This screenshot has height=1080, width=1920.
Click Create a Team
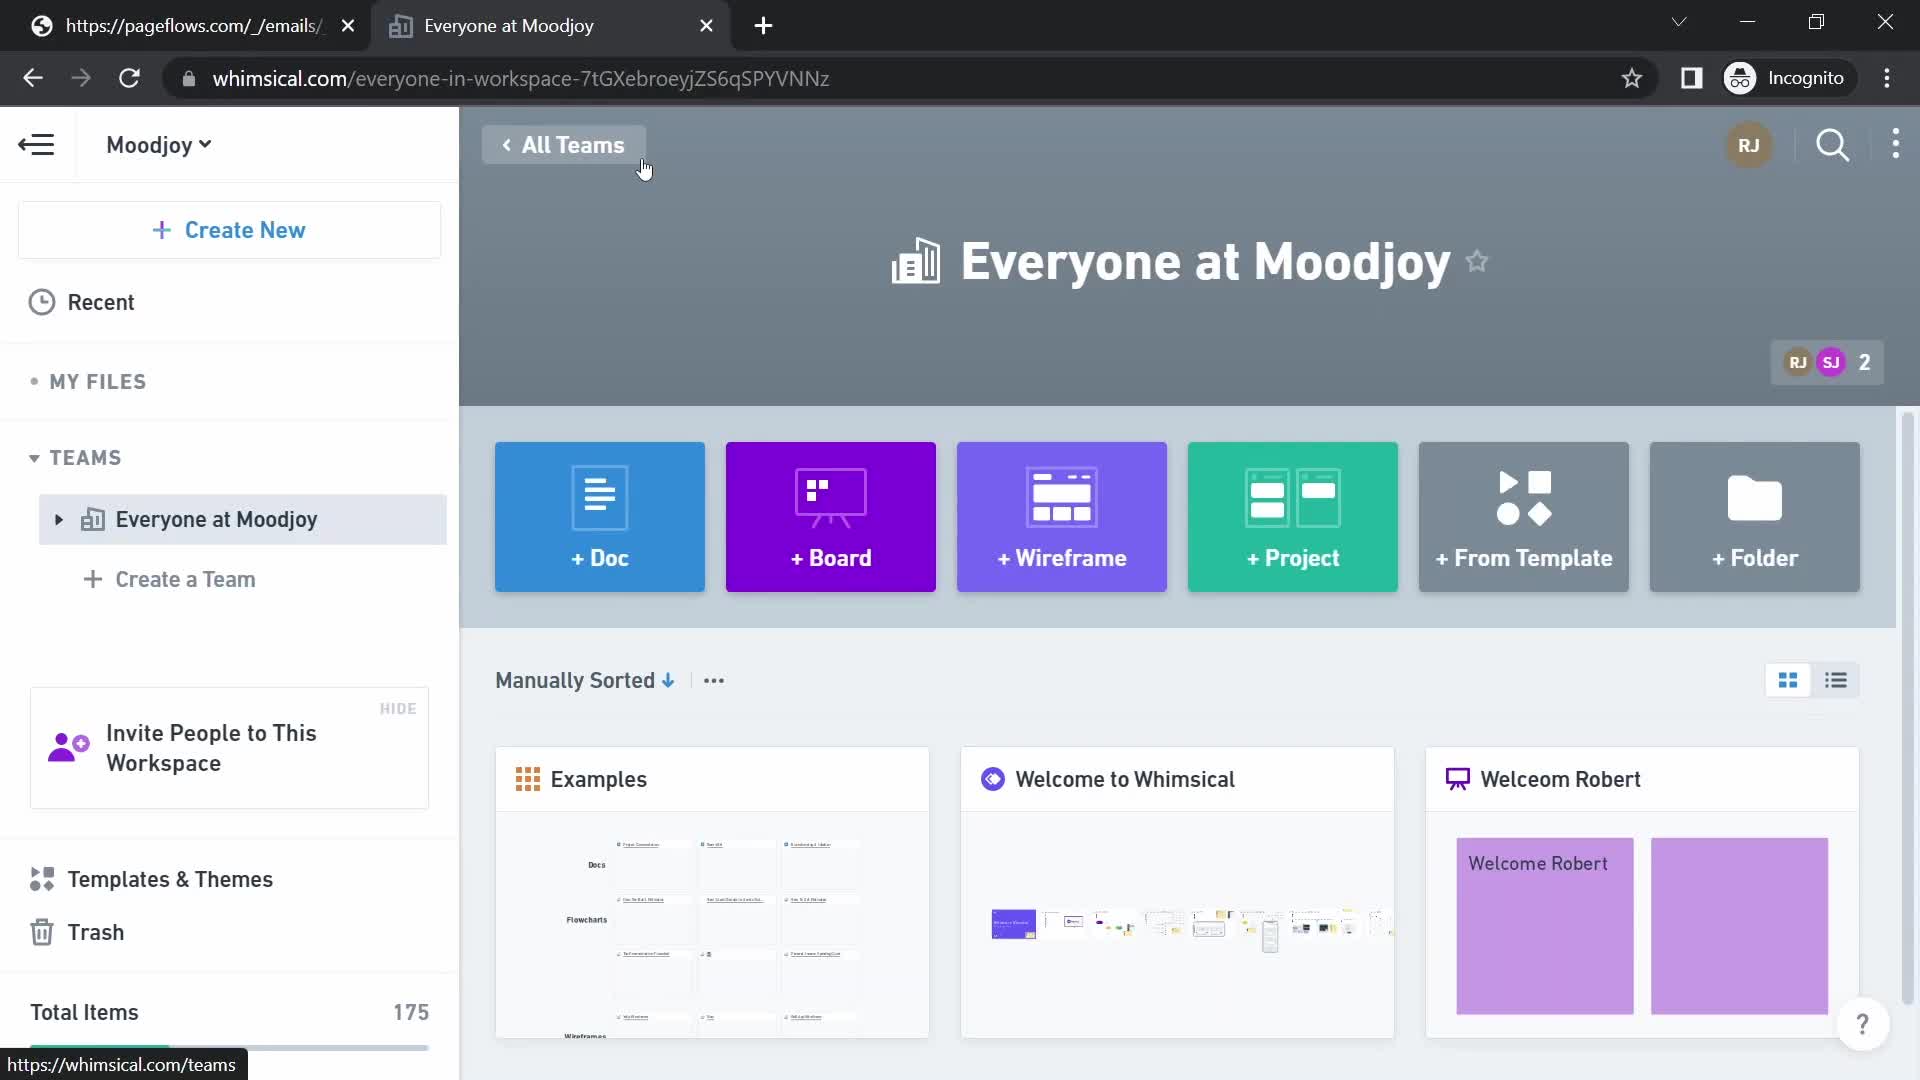tap(185, 580)
